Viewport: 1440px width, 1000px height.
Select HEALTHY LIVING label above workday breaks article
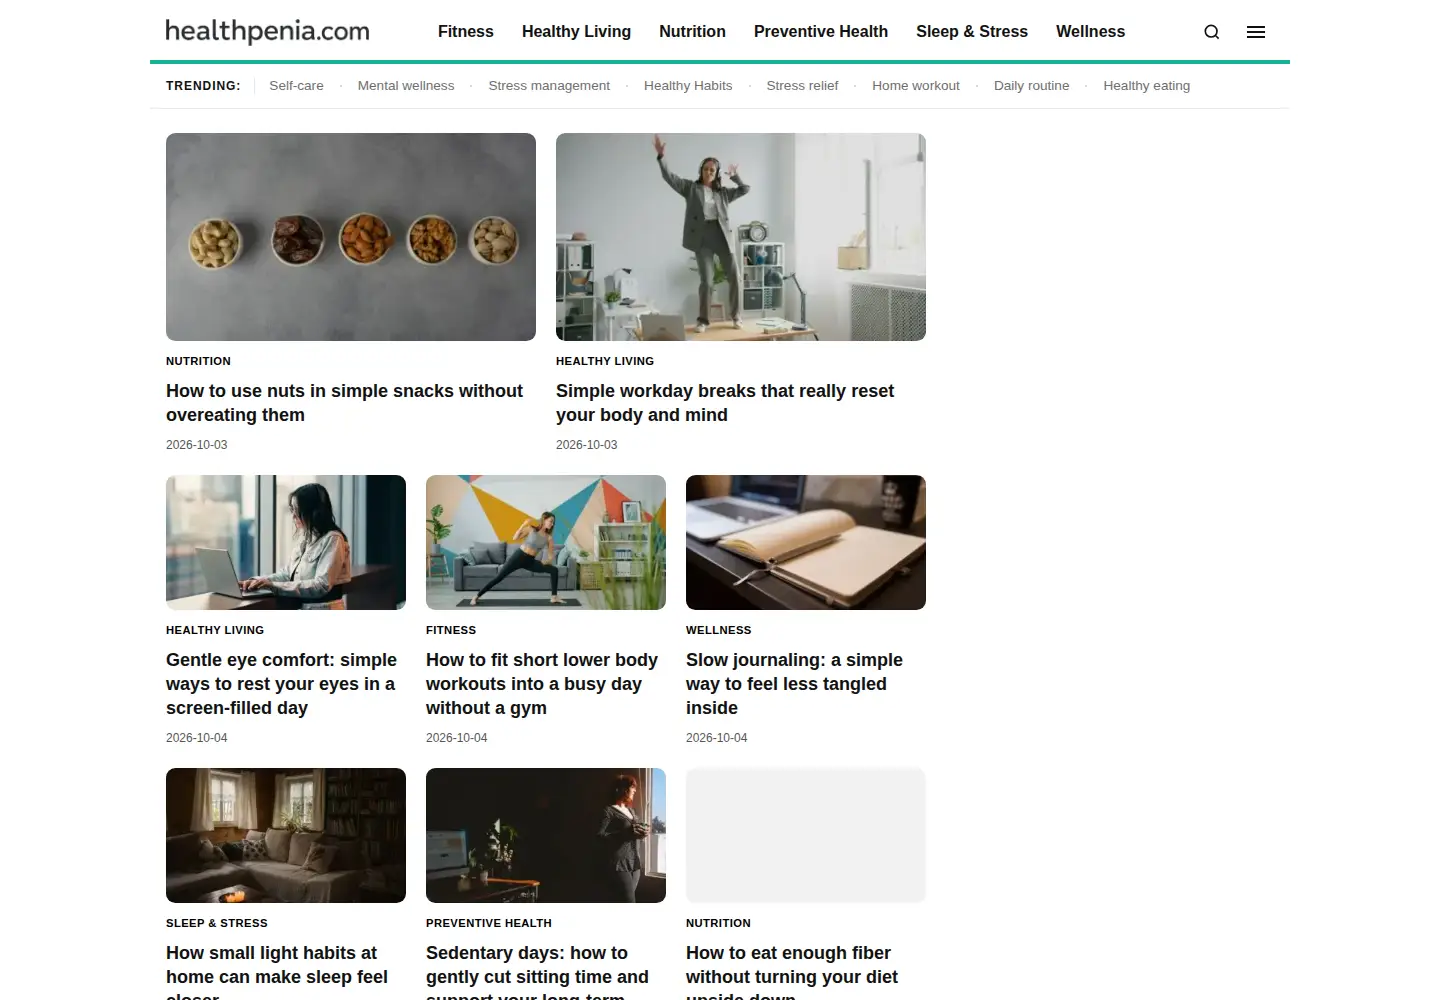(605, 361)
